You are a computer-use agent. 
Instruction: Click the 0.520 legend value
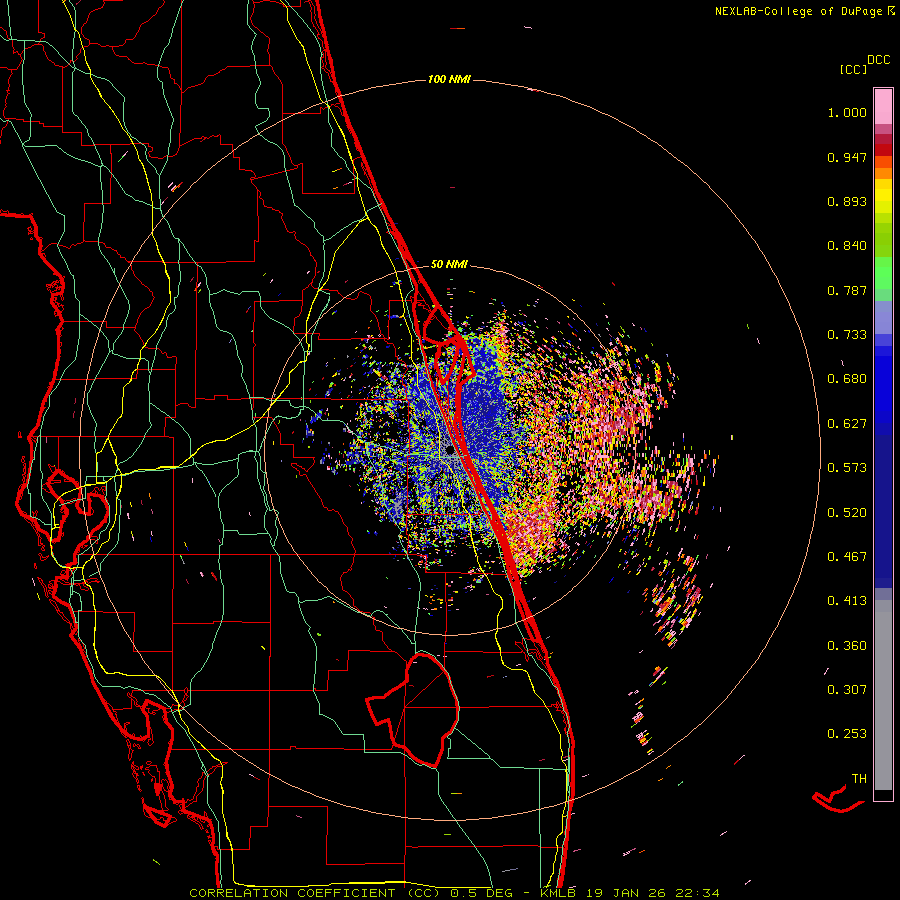click(847, 513)
